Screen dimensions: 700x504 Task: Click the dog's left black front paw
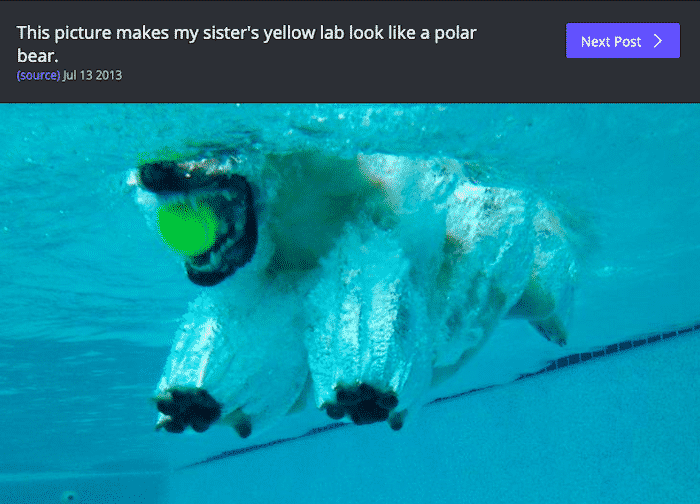click(x=188, y=410)
